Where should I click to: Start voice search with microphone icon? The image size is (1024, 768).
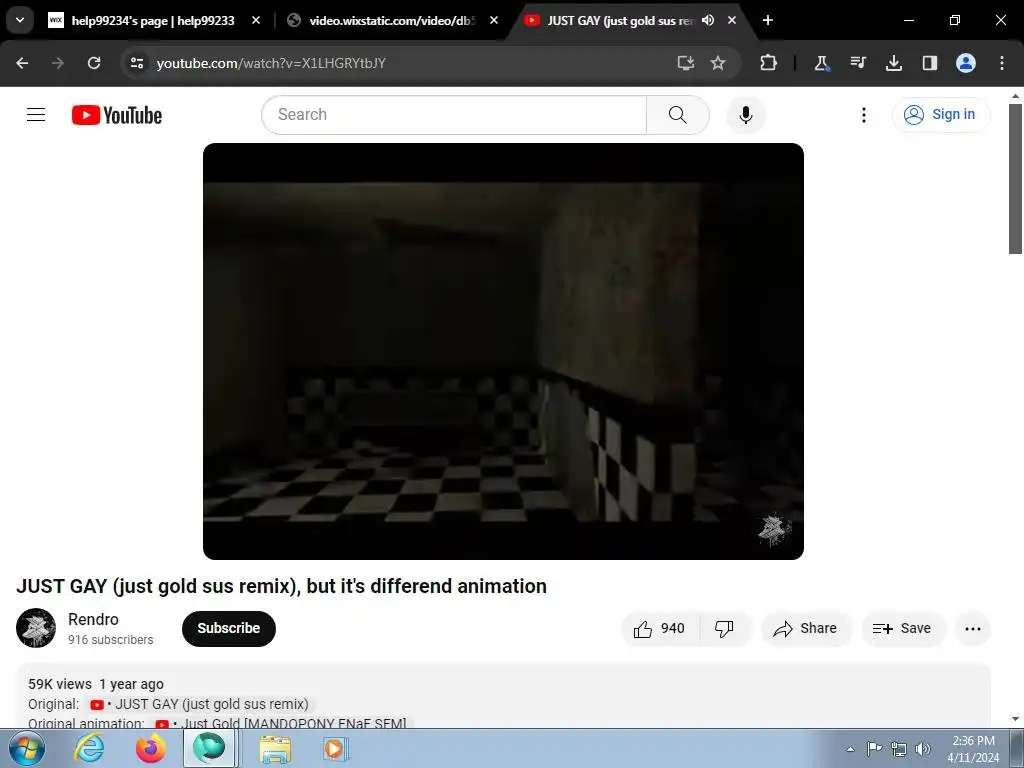point(745,115)
